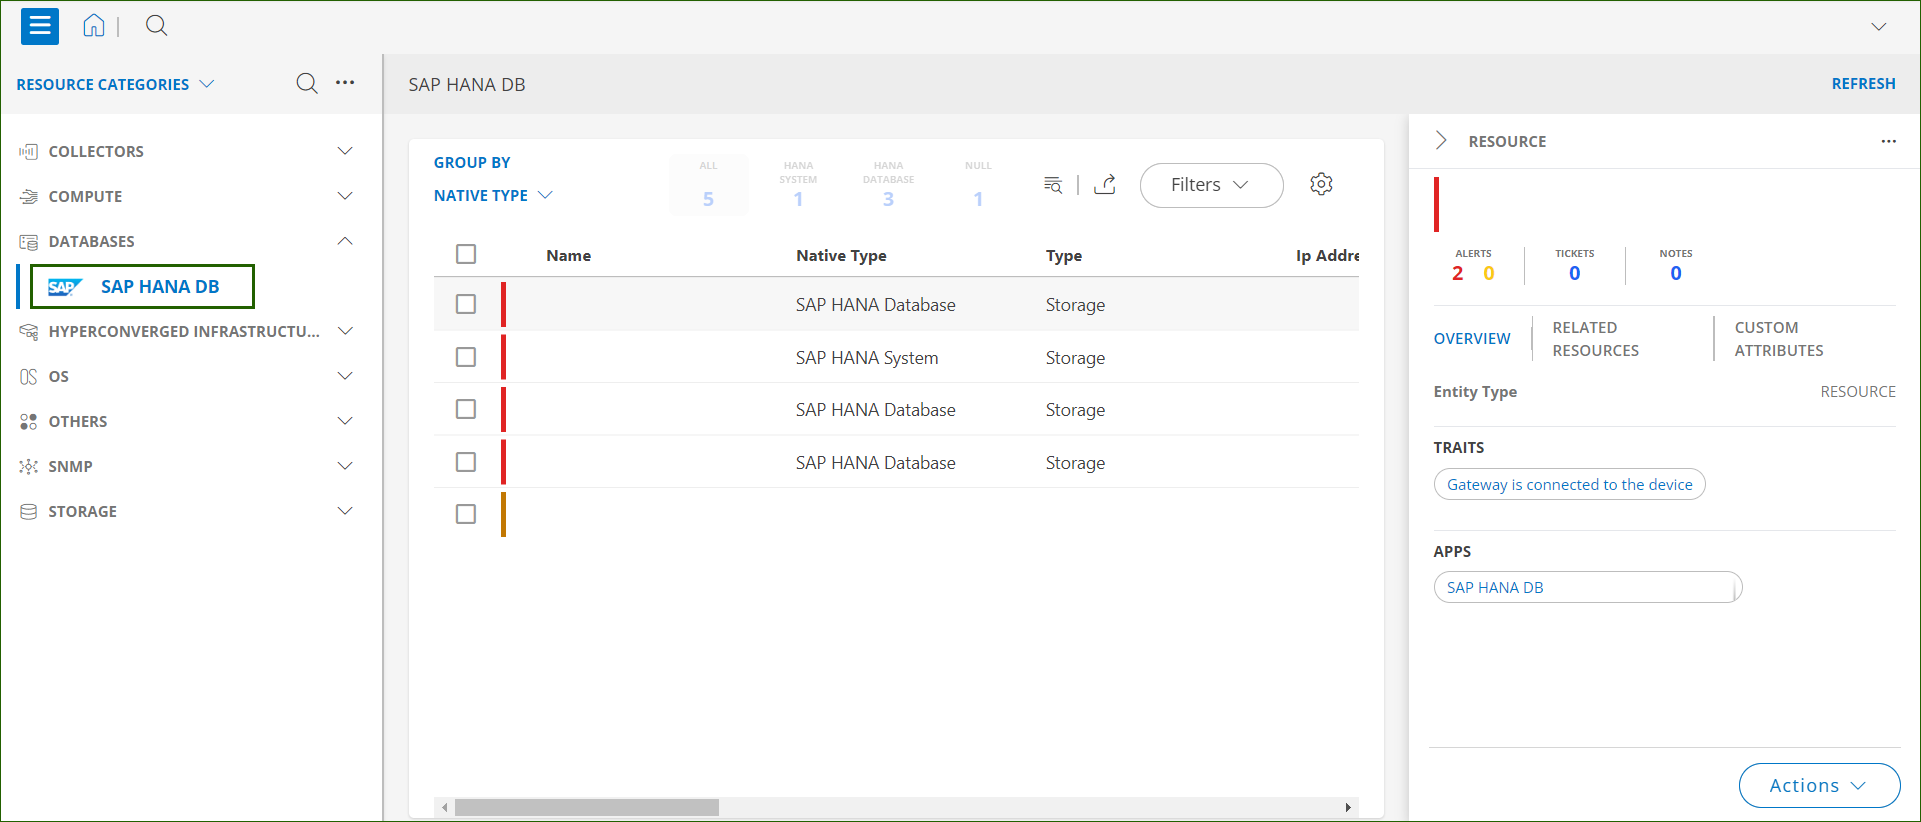This screenshot has height=822, width=1921.
Task: Select the Null group tab
Action: point(978,184)
